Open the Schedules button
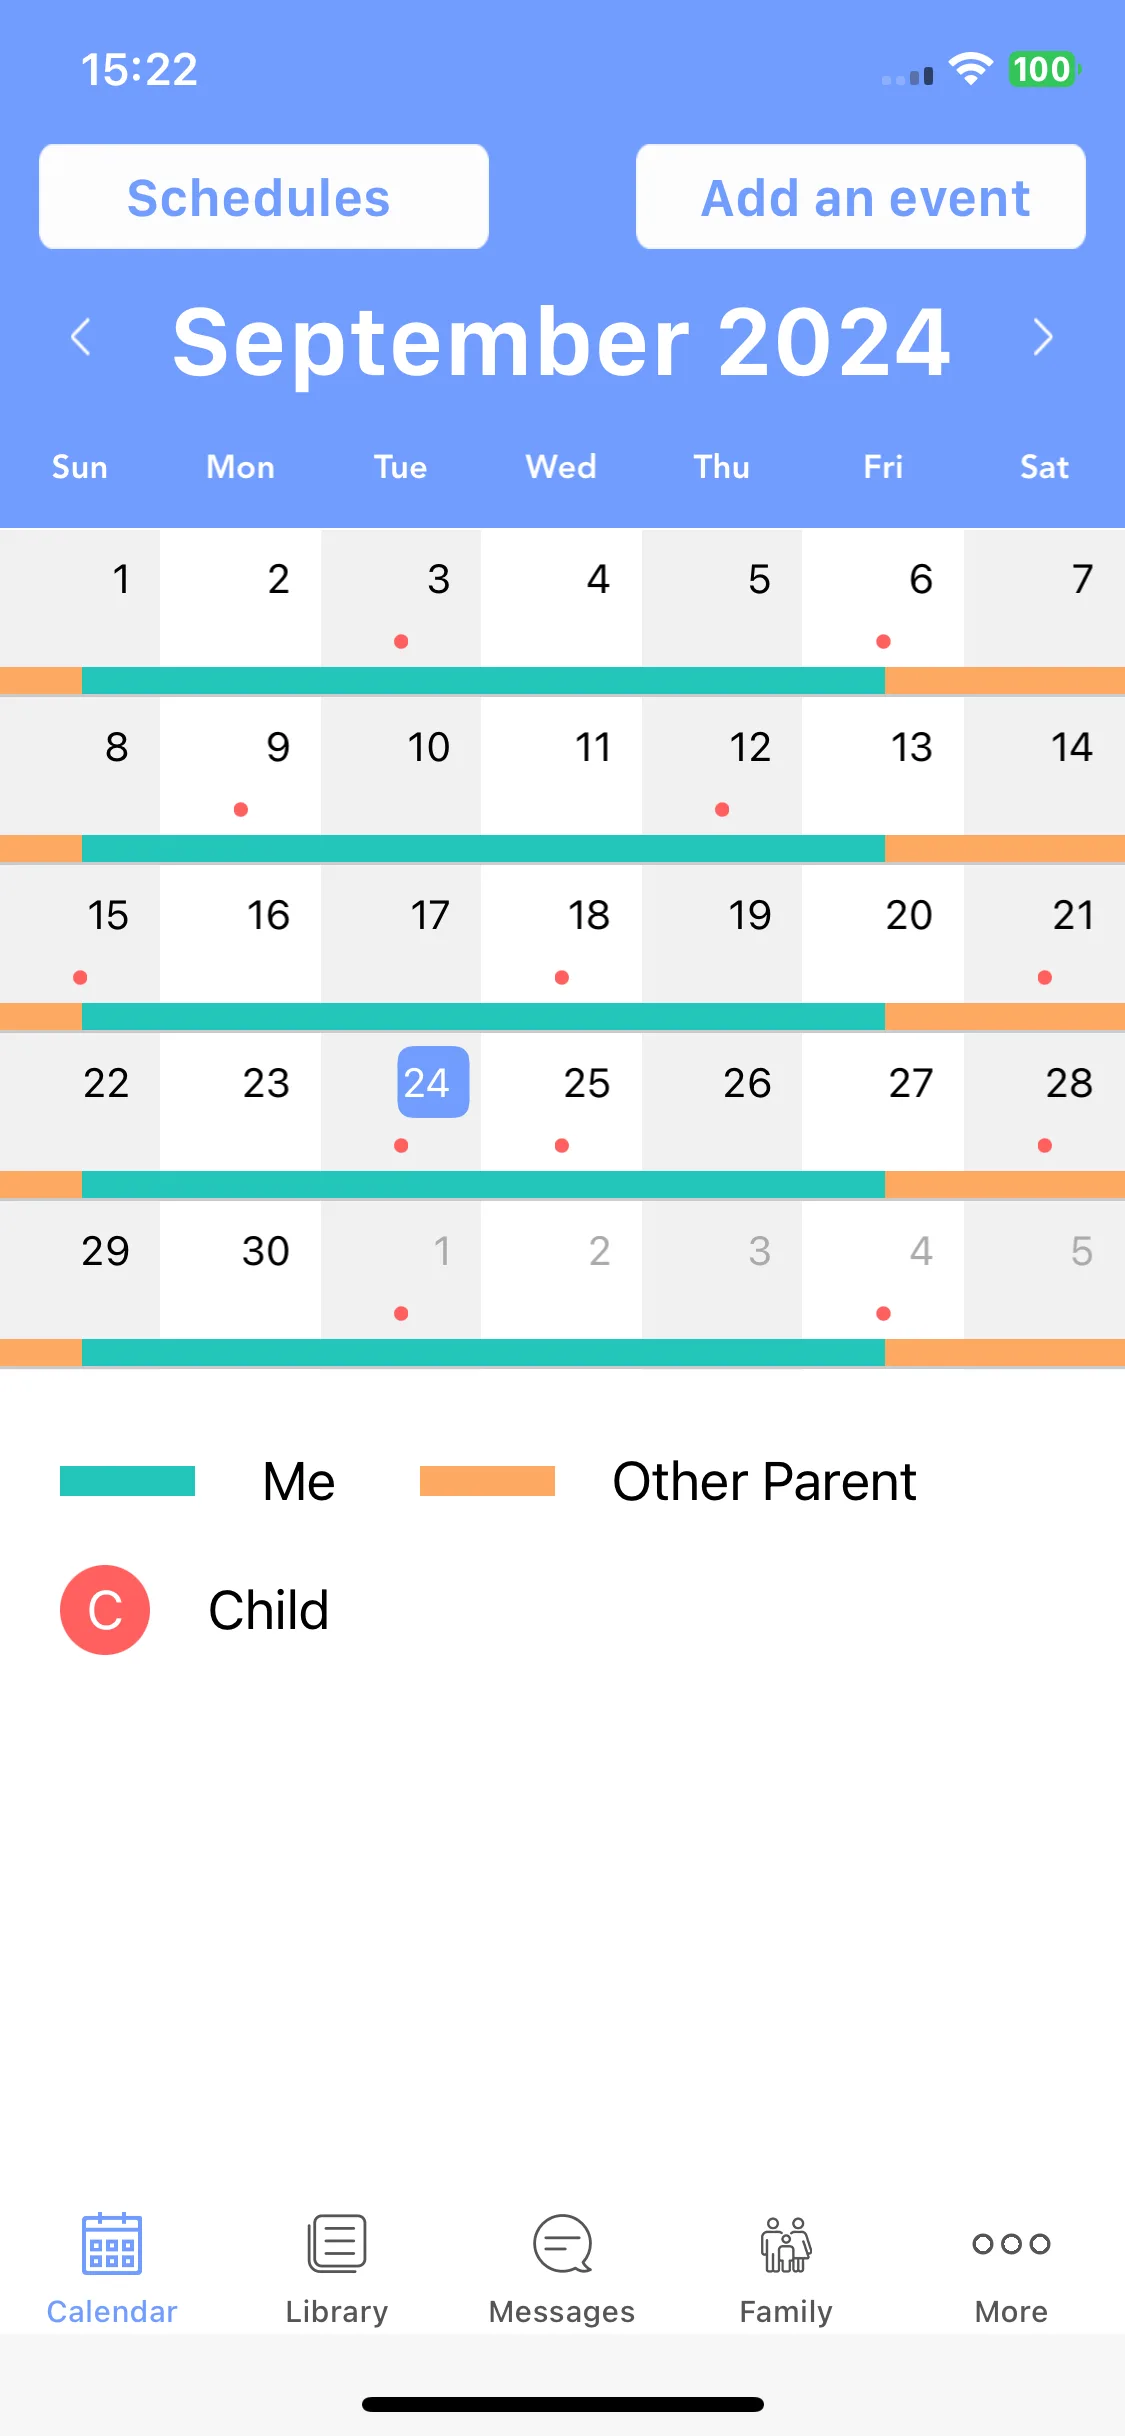This screenshot has width=1125, height=2436. 264,197
